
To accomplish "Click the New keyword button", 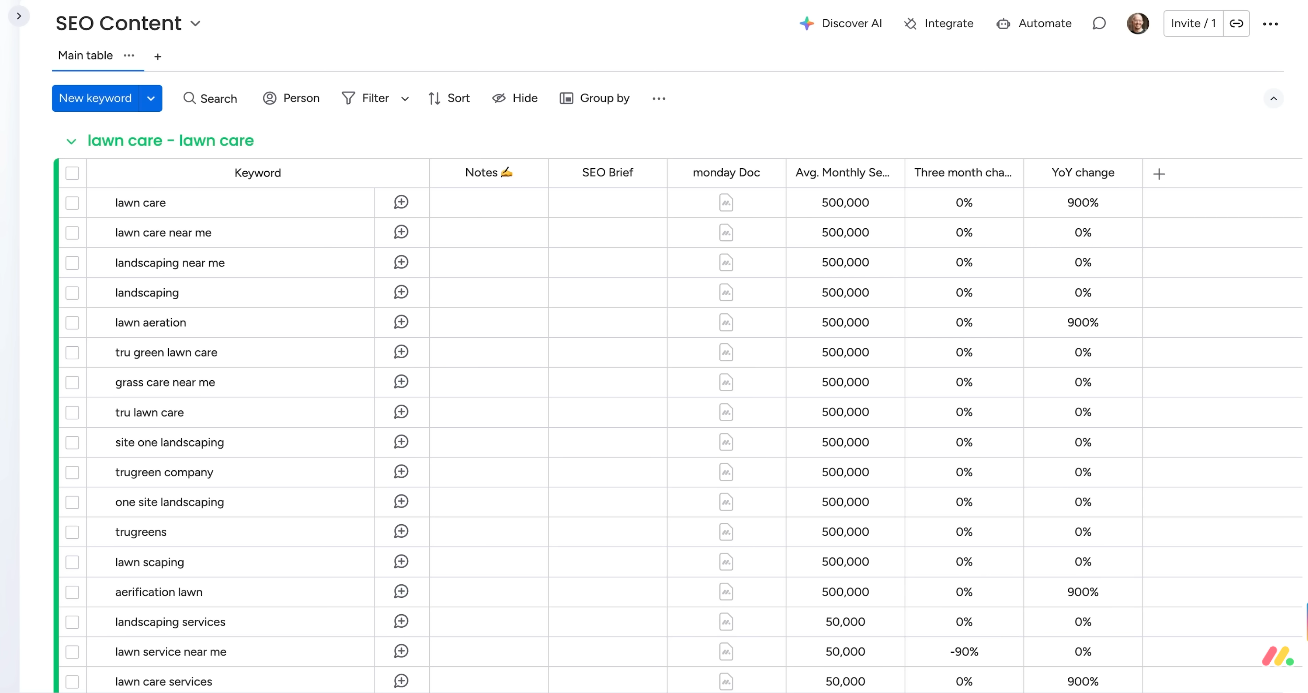I will (x=96, y=98).
